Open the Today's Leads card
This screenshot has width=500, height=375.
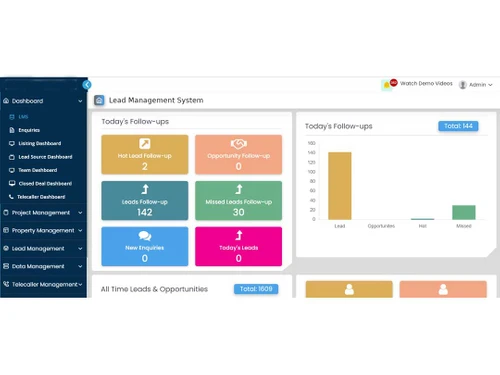(x=239, y=246)
